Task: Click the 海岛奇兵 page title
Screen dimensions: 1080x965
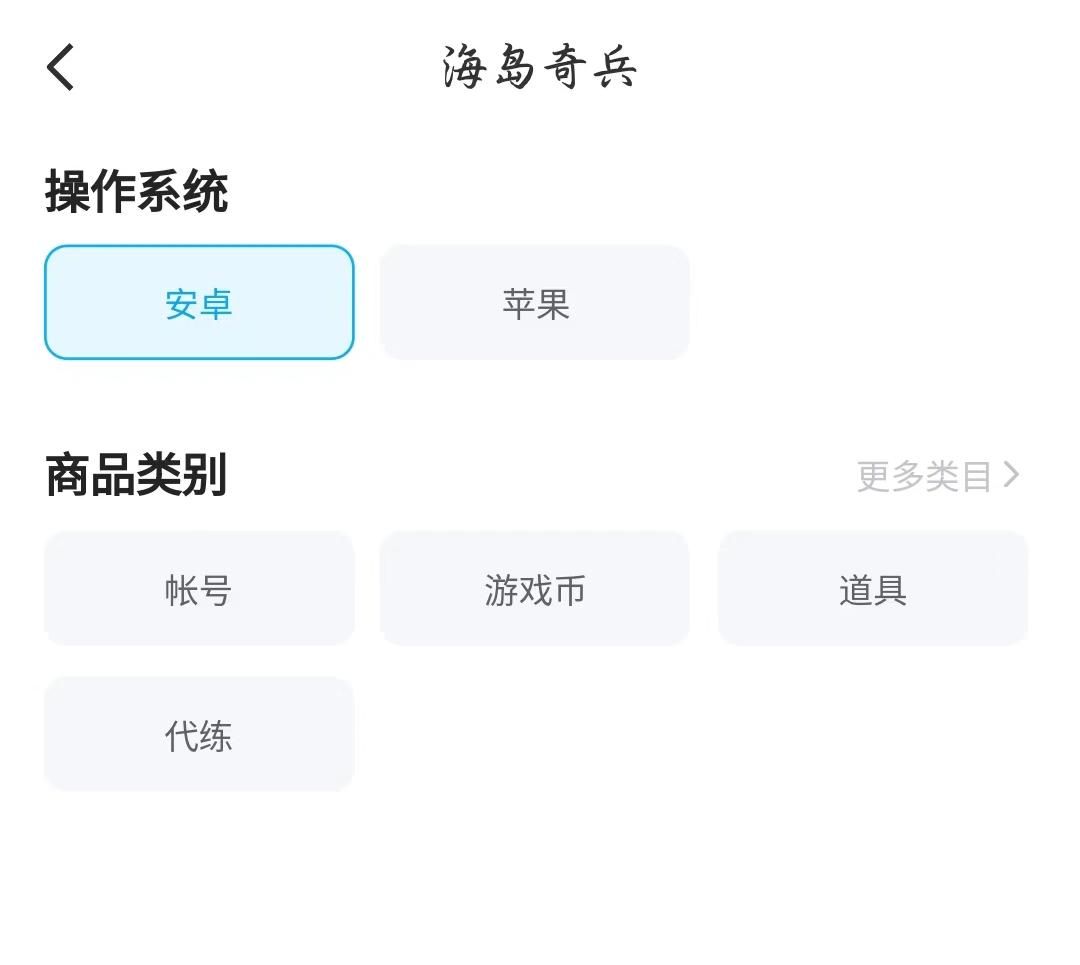Action: [x=539, y=69]
